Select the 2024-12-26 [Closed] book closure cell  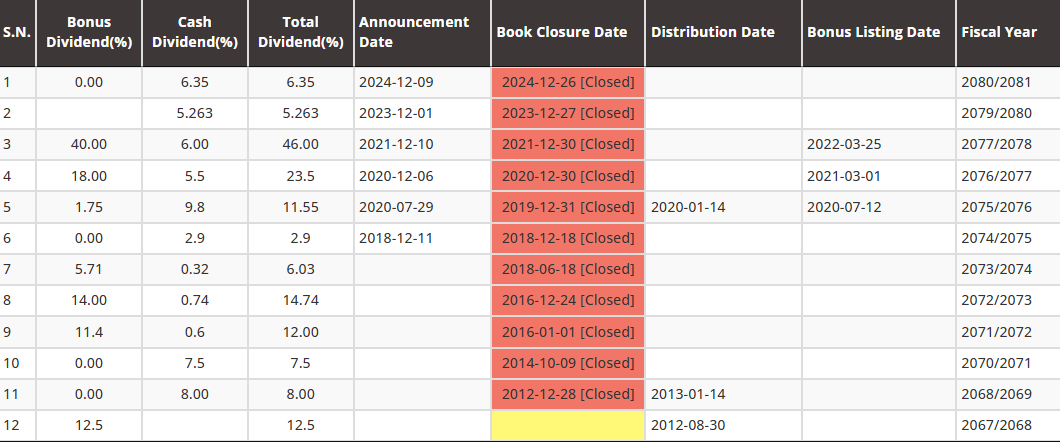568,82
